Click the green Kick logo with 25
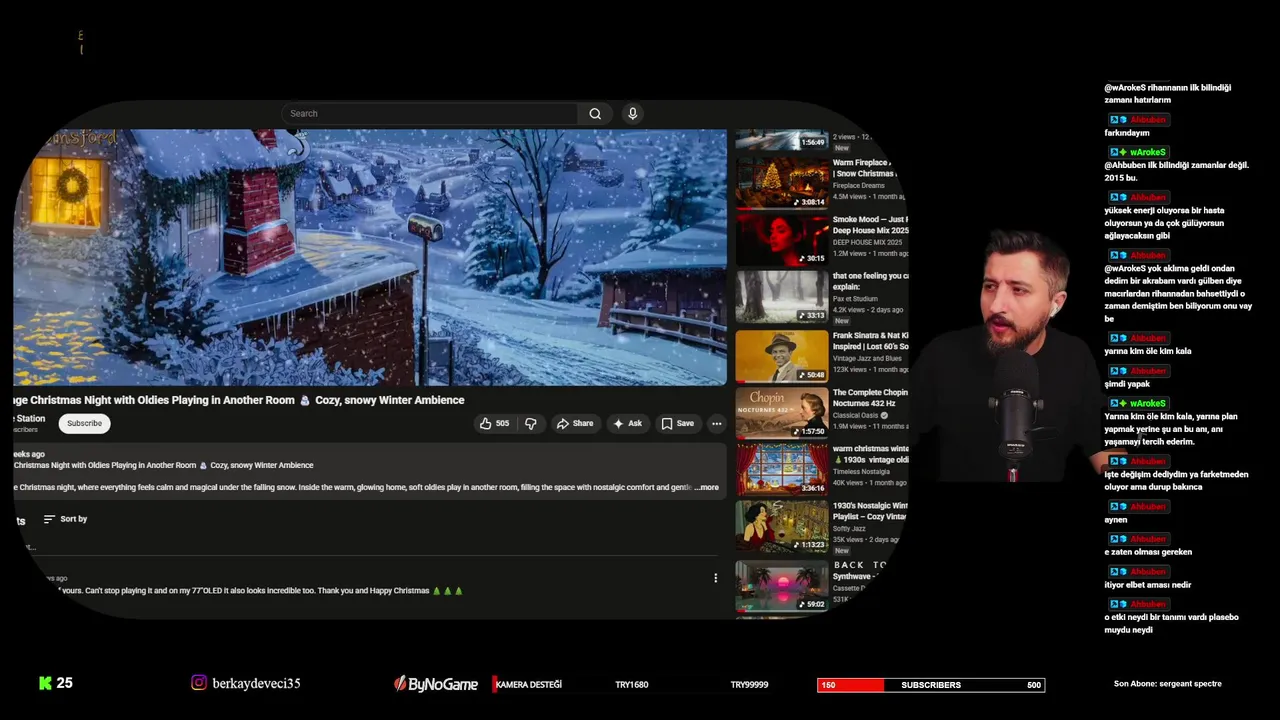 tap(55, 683)
